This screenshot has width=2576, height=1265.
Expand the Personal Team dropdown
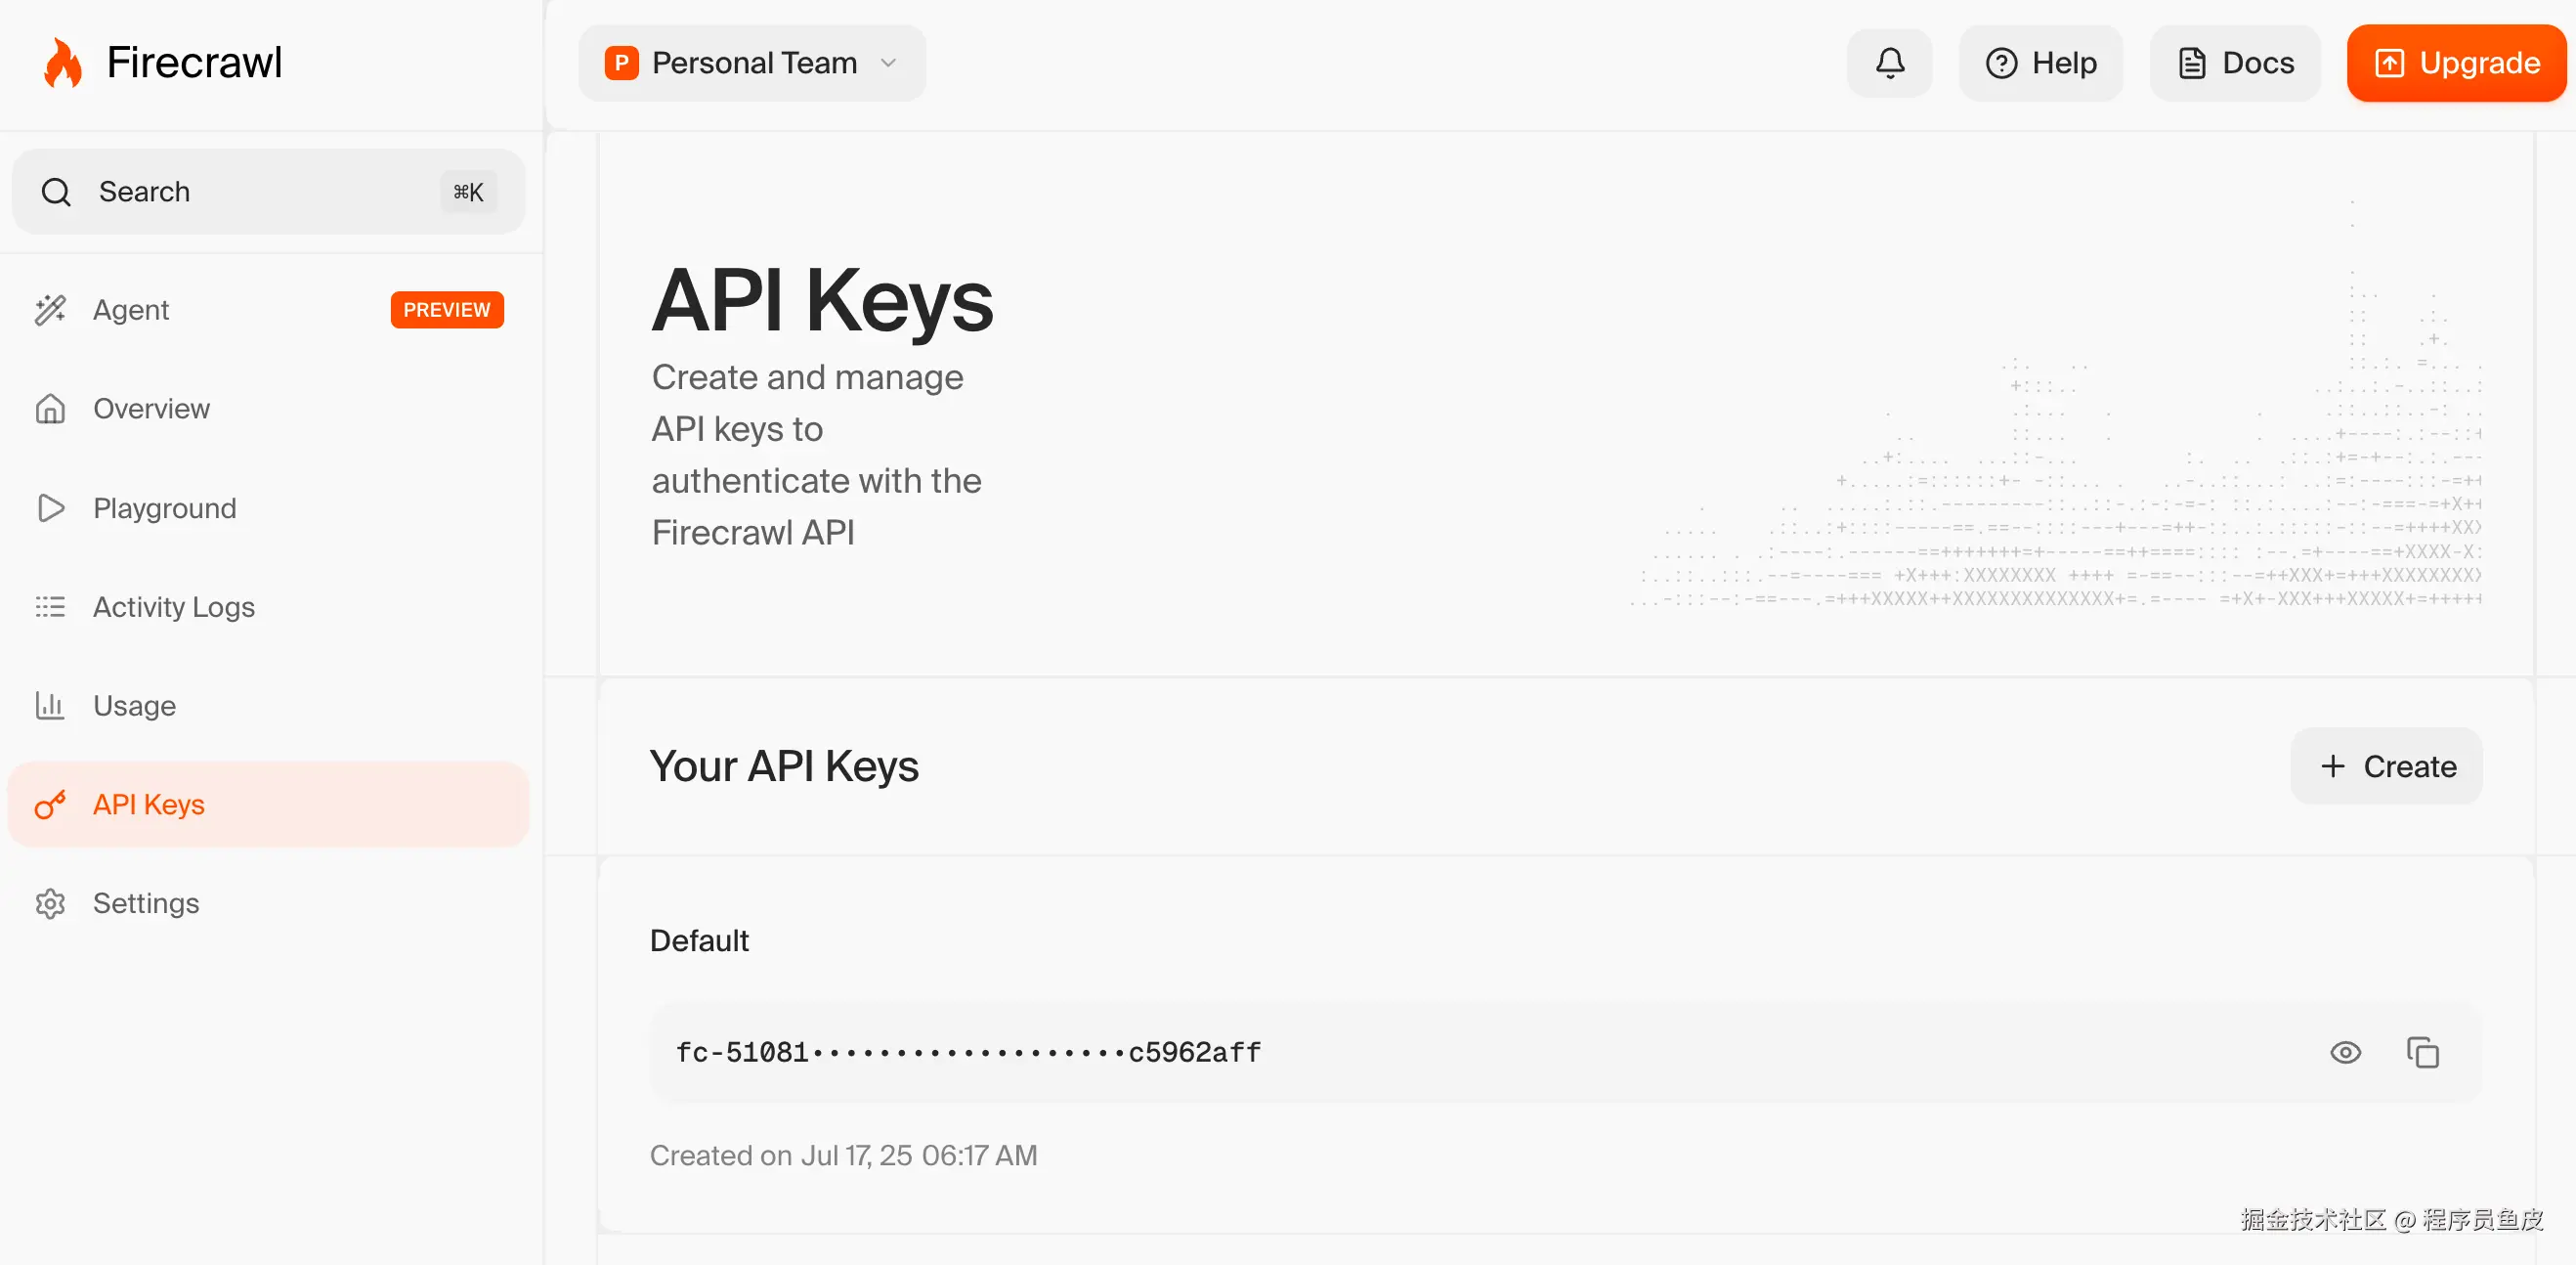coord(752,63)
